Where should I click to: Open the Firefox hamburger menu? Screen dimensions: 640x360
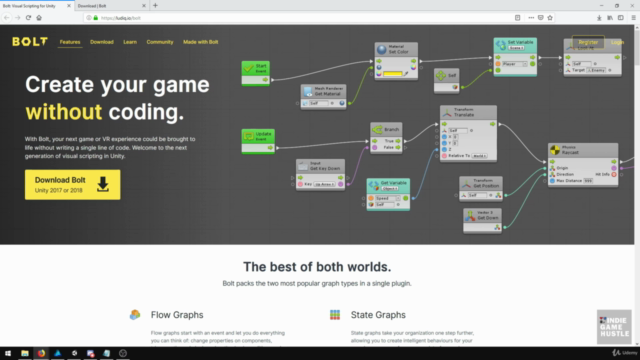coord(633,18)
